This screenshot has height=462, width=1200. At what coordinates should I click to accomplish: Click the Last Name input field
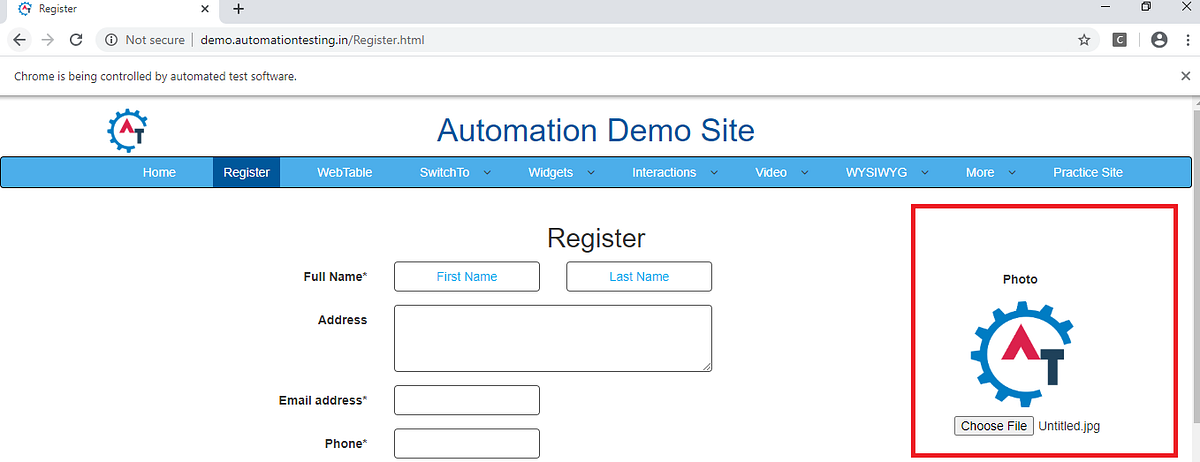click(639, 276)
